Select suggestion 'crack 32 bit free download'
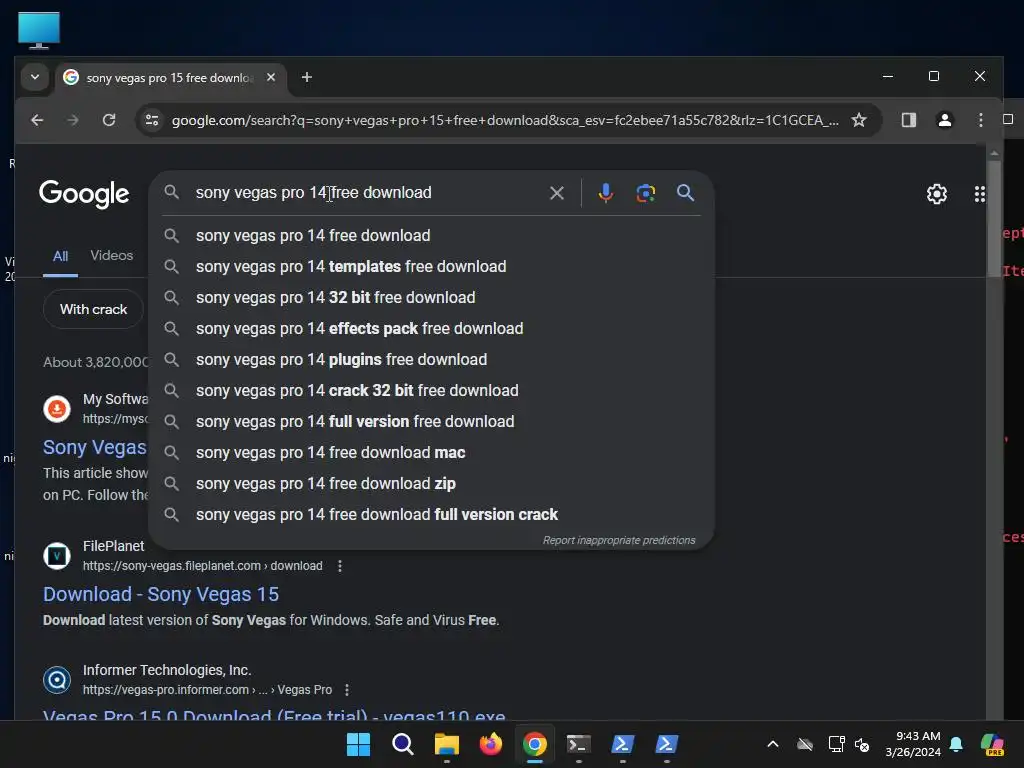Screen dimensions: 1024x768 431,391
